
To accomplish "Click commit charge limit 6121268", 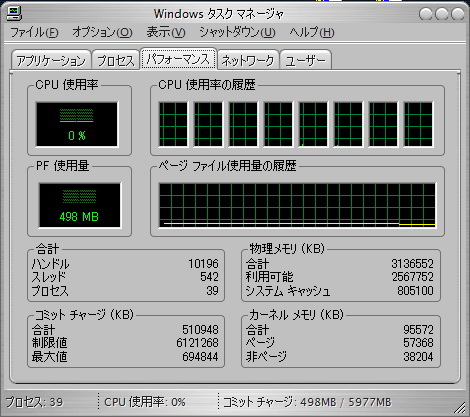I will 198,343.
